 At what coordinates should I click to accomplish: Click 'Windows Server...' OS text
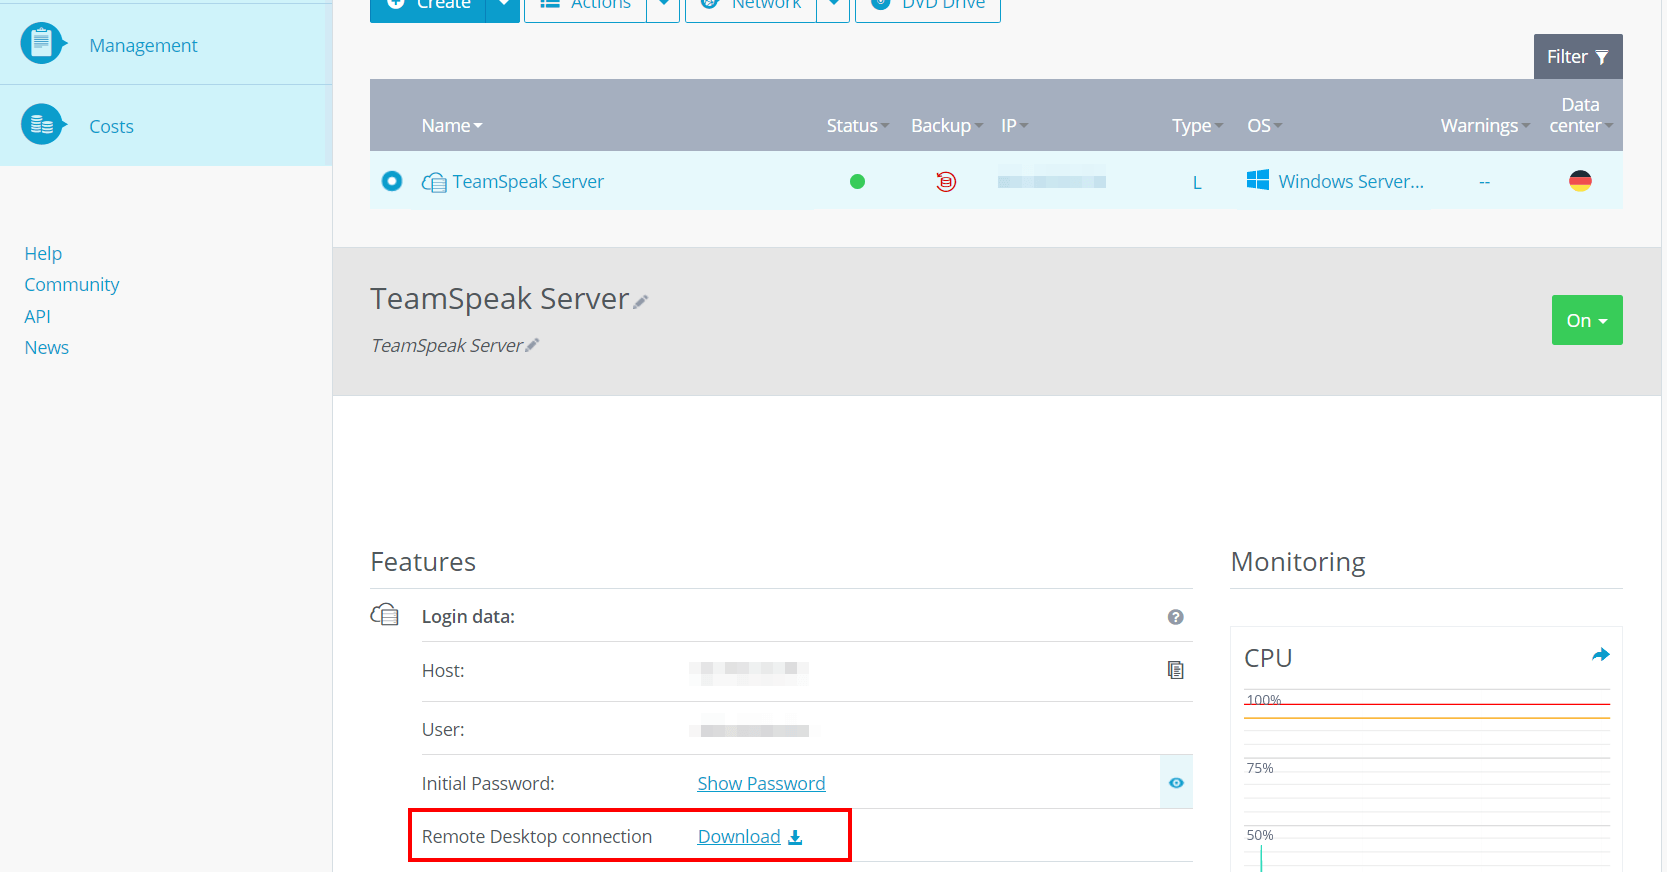[x=1351, y=181]
